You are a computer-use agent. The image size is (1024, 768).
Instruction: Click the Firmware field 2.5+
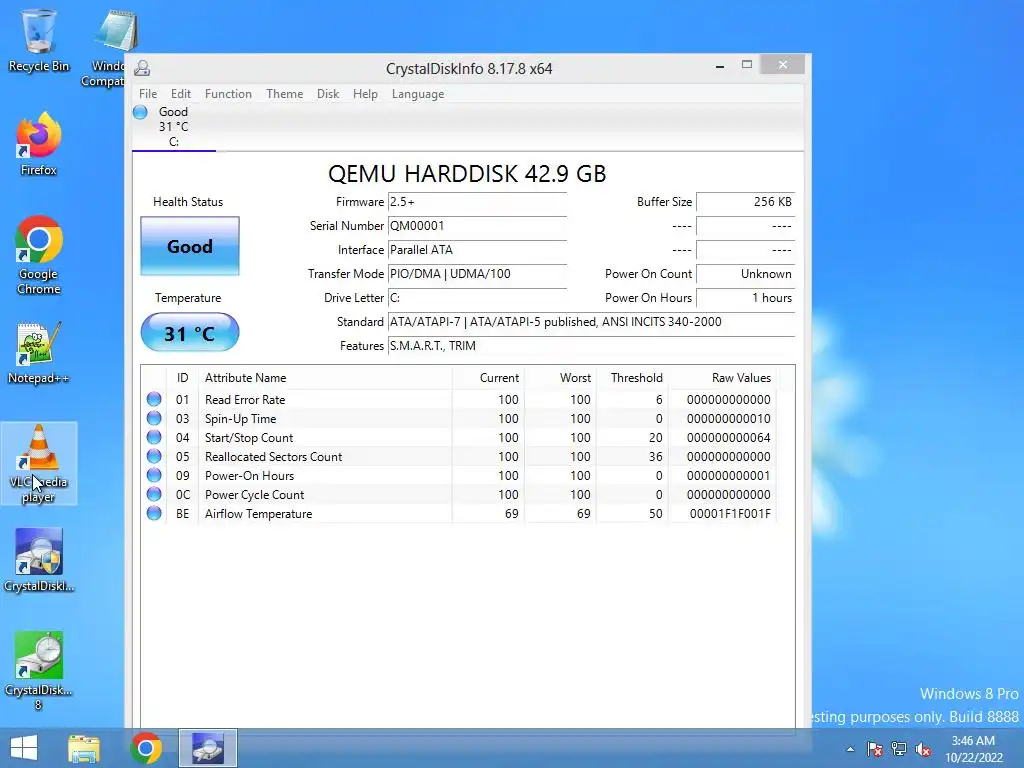point(477,202)
